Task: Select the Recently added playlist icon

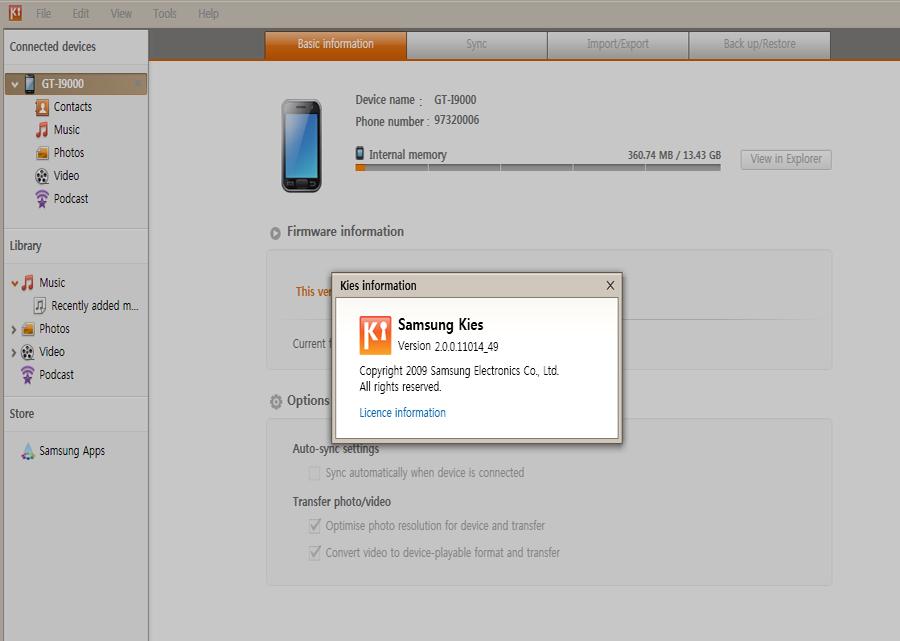Action: click(x=40, y=306)
